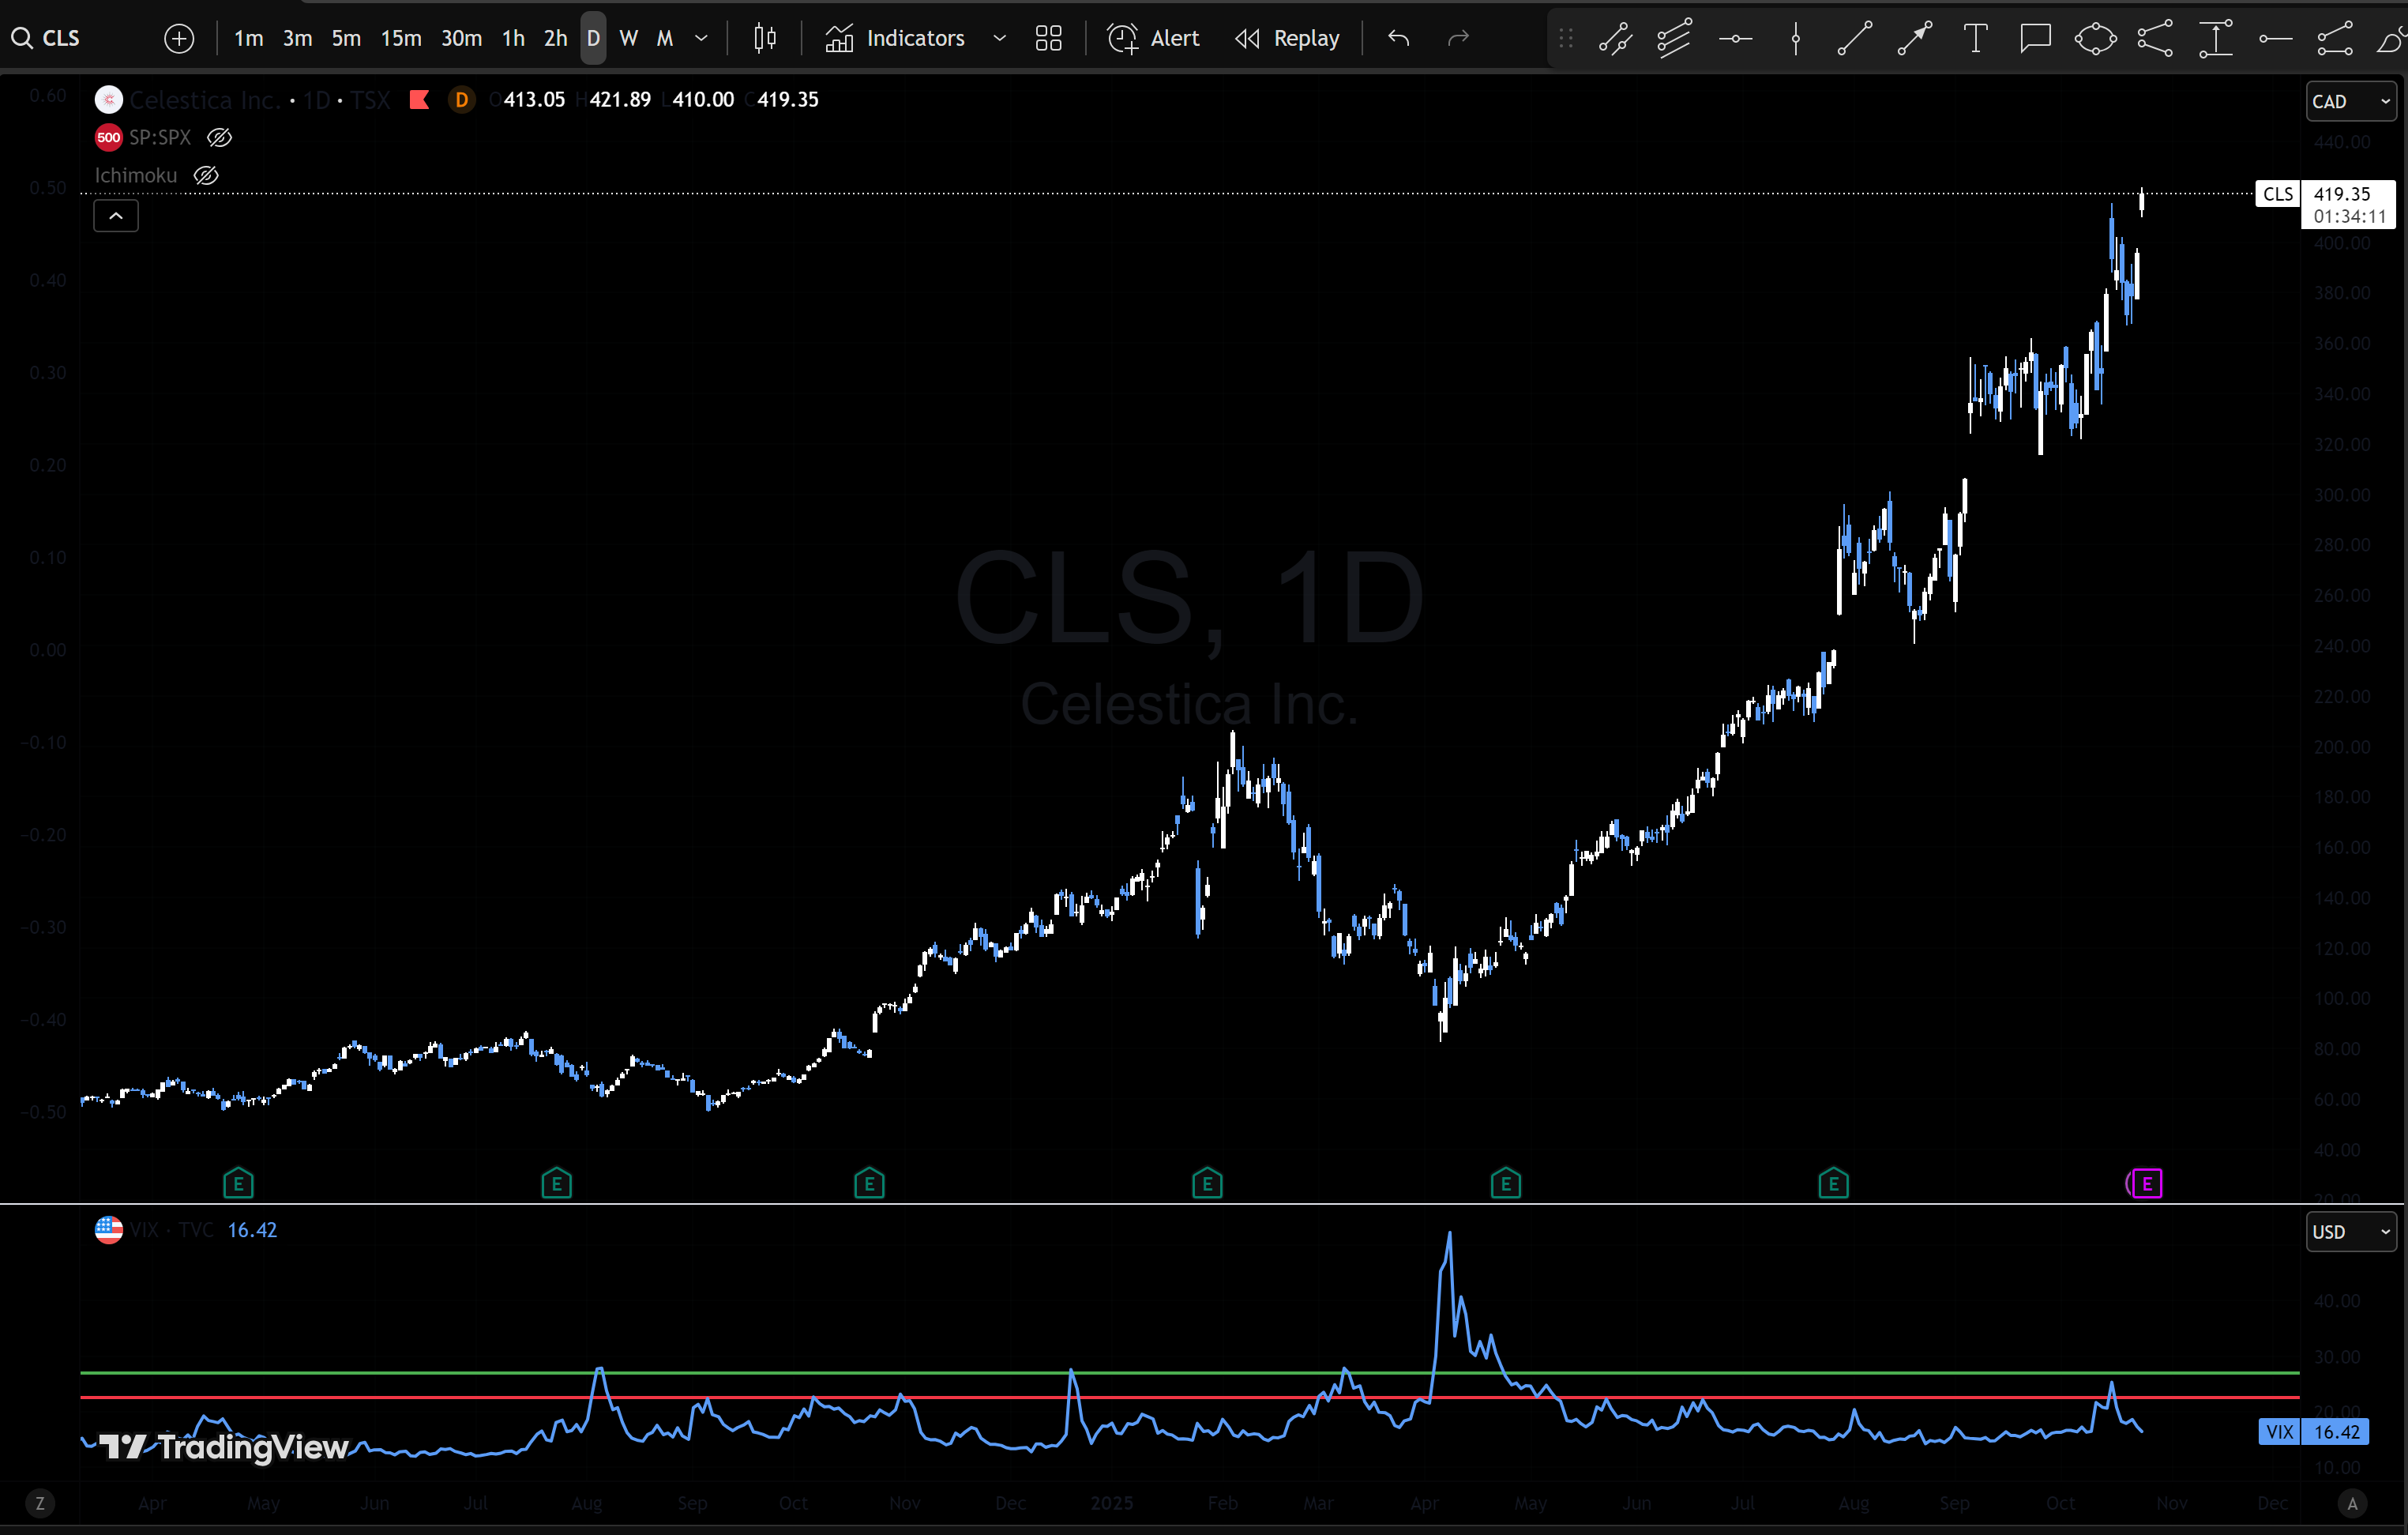2408x1535 pixels.
Task: Click the CLS 419.35 price label
Action: point(2325,204)
